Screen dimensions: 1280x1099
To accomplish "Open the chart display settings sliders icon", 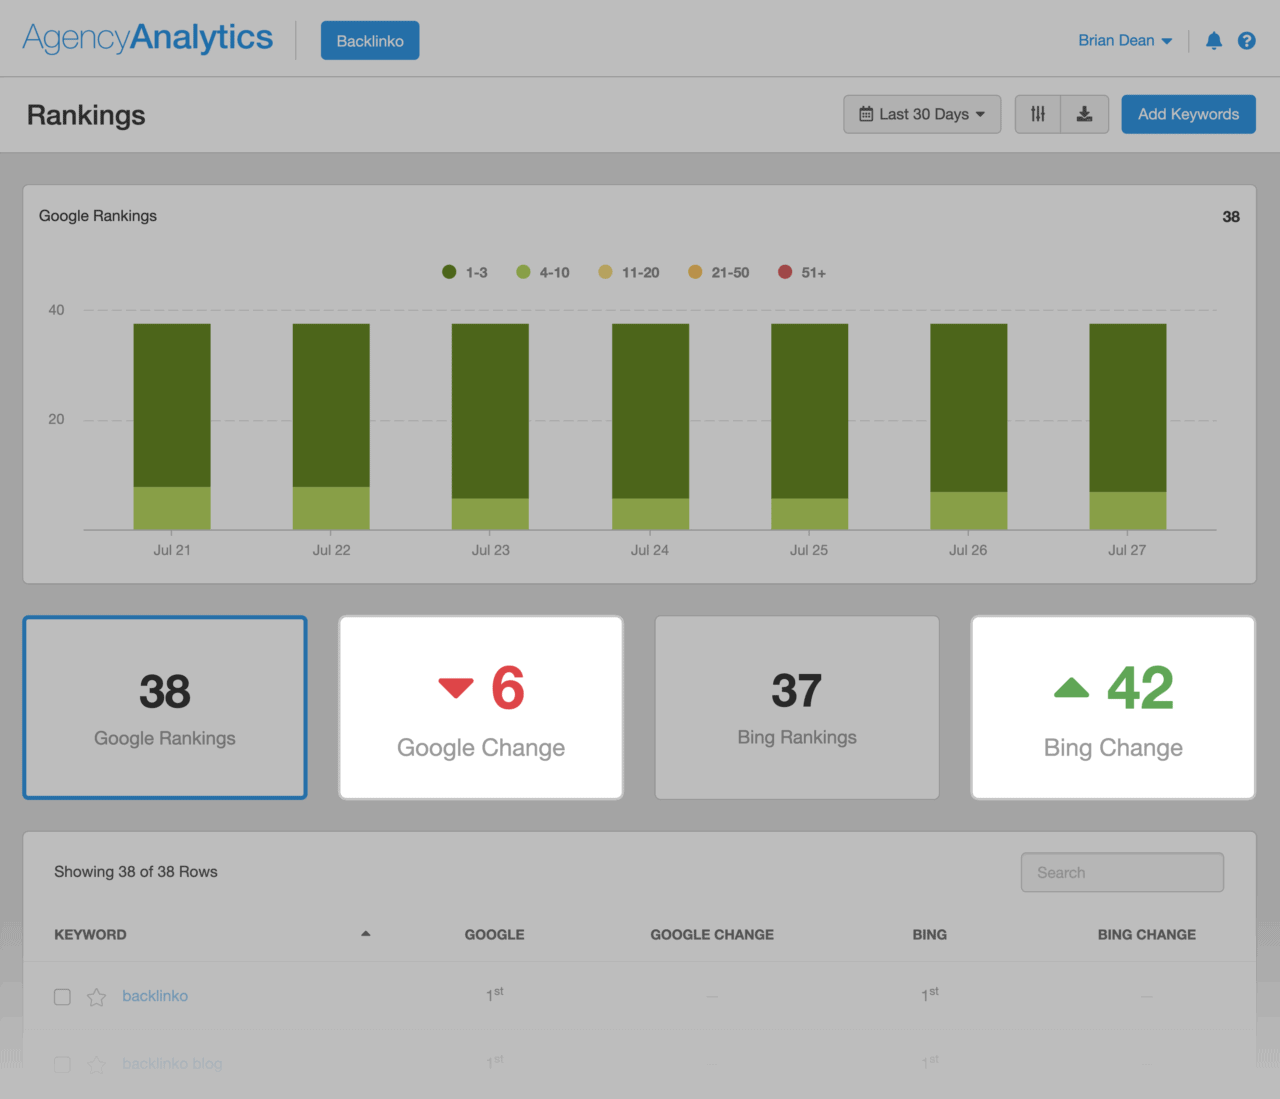I will tap(1037, 114).
